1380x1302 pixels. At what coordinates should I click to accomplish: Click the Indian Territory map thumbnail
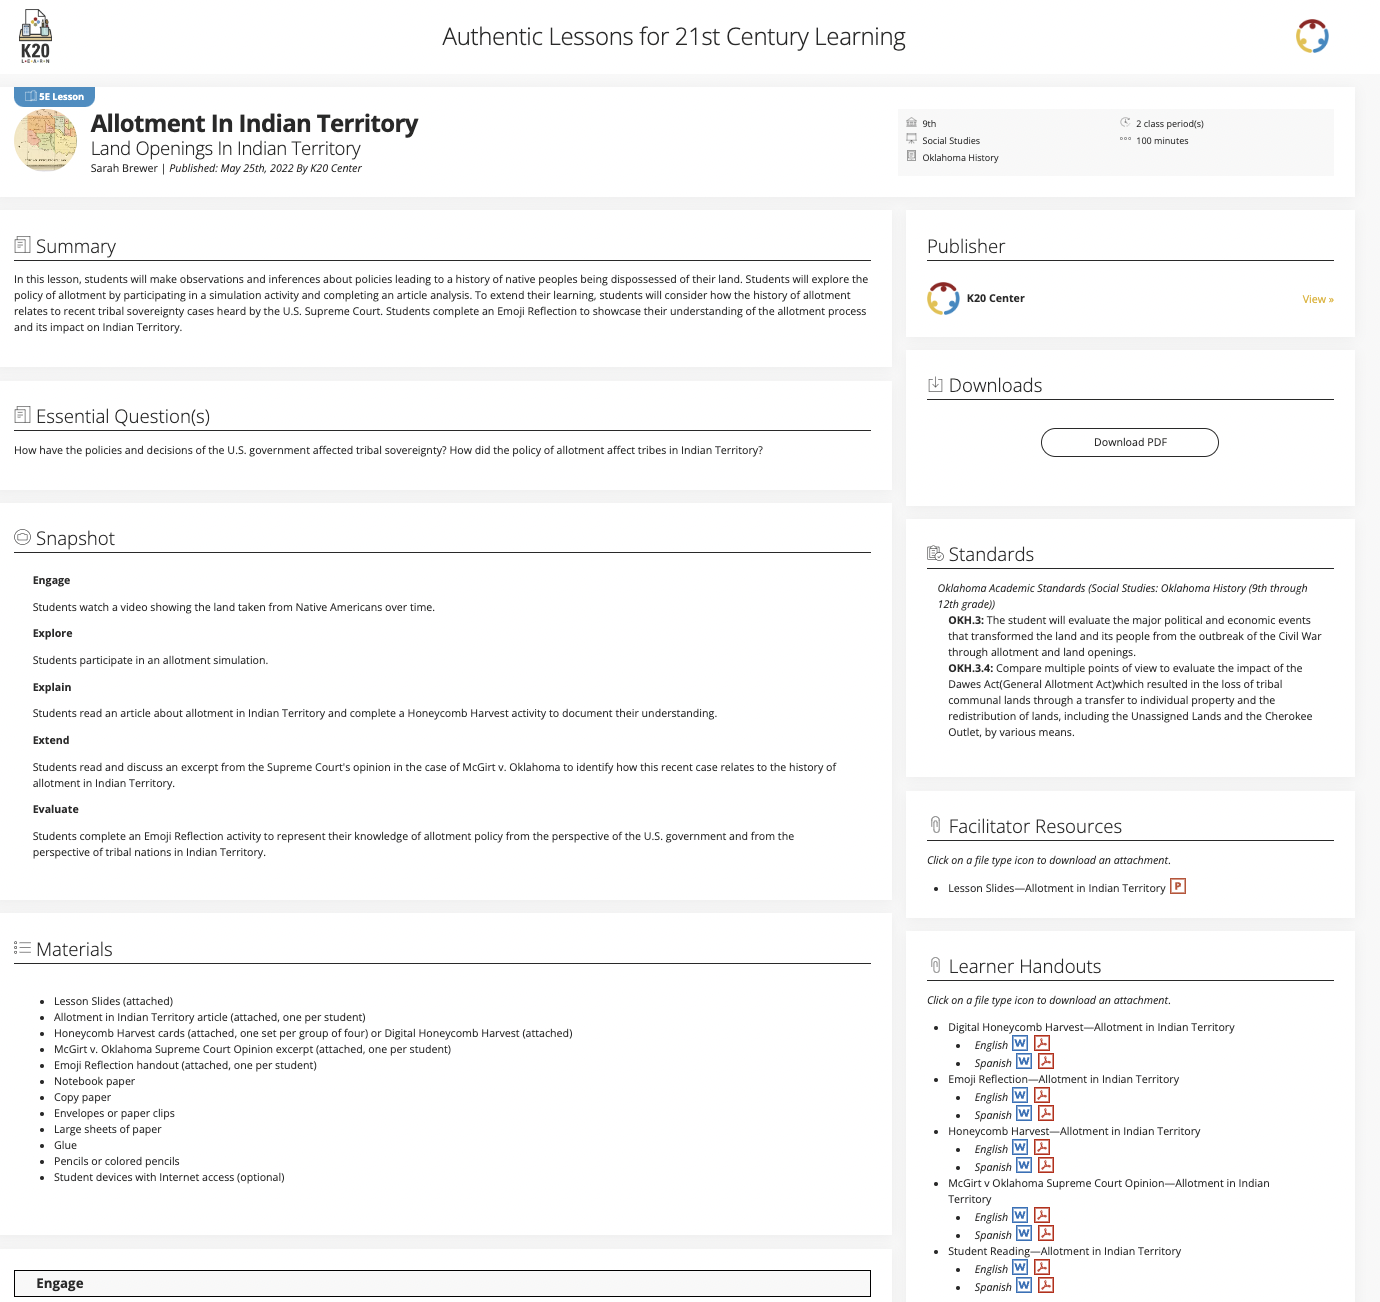point(46,141)
